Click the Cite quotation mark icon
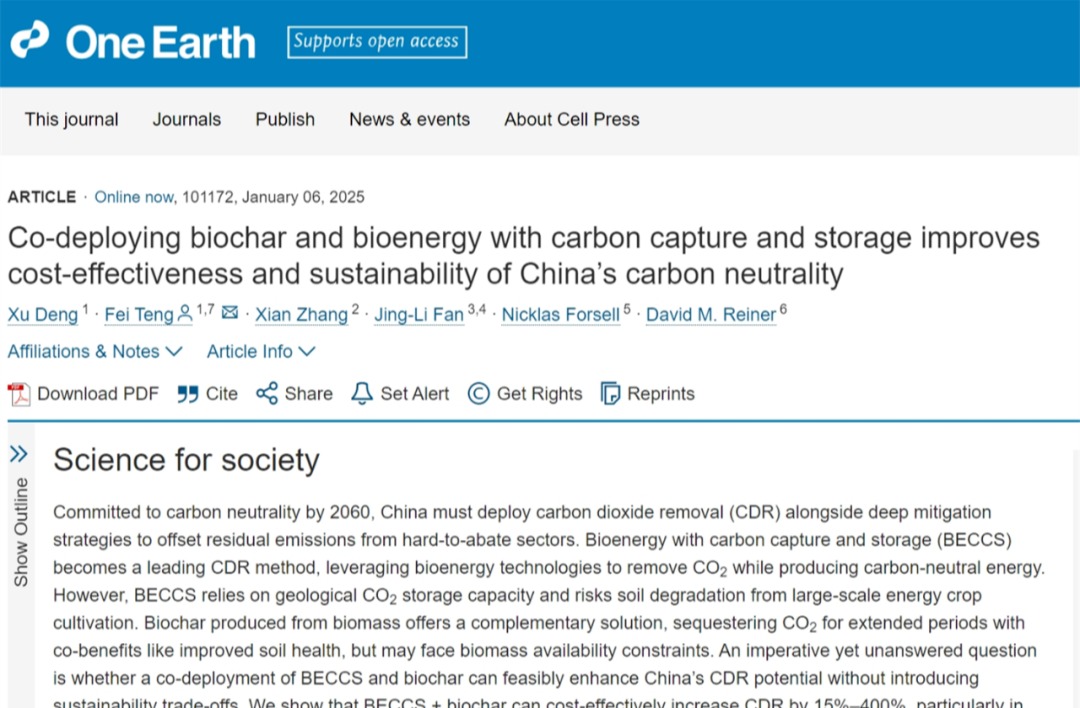 (188, 394)
